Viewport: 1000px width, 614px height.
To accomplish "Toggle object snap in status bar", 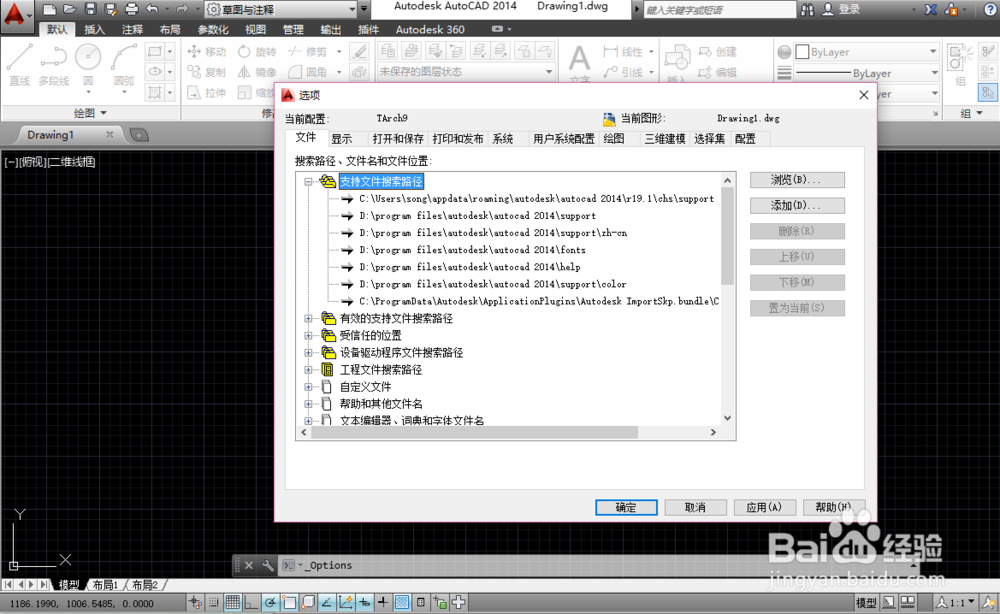I will point(289,602).
